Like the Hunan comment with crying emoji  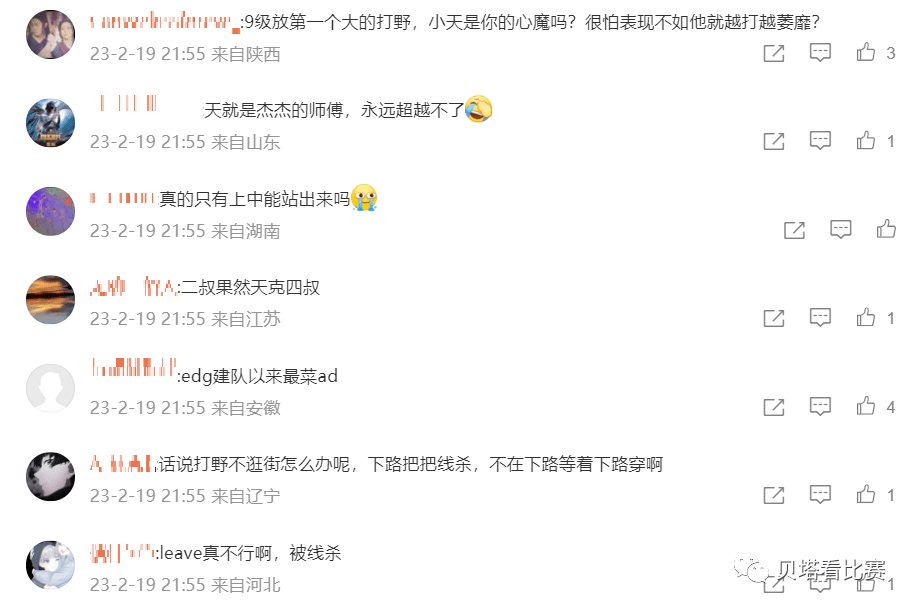point(886,229)
